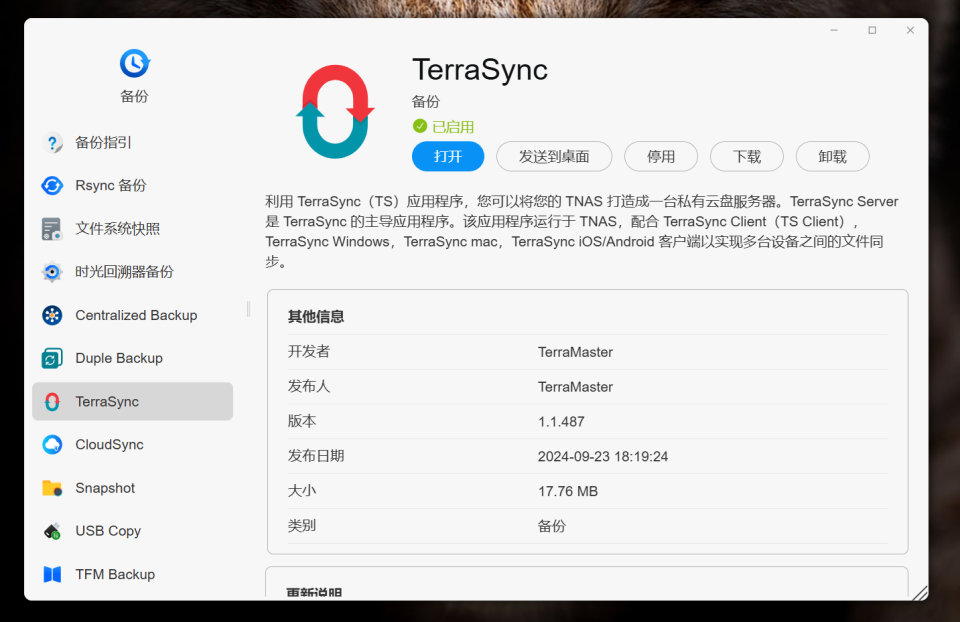Screen dimensions: 960x622
Task: Open Duple Backup from the sidebar
Action: [x=132, y=358]
